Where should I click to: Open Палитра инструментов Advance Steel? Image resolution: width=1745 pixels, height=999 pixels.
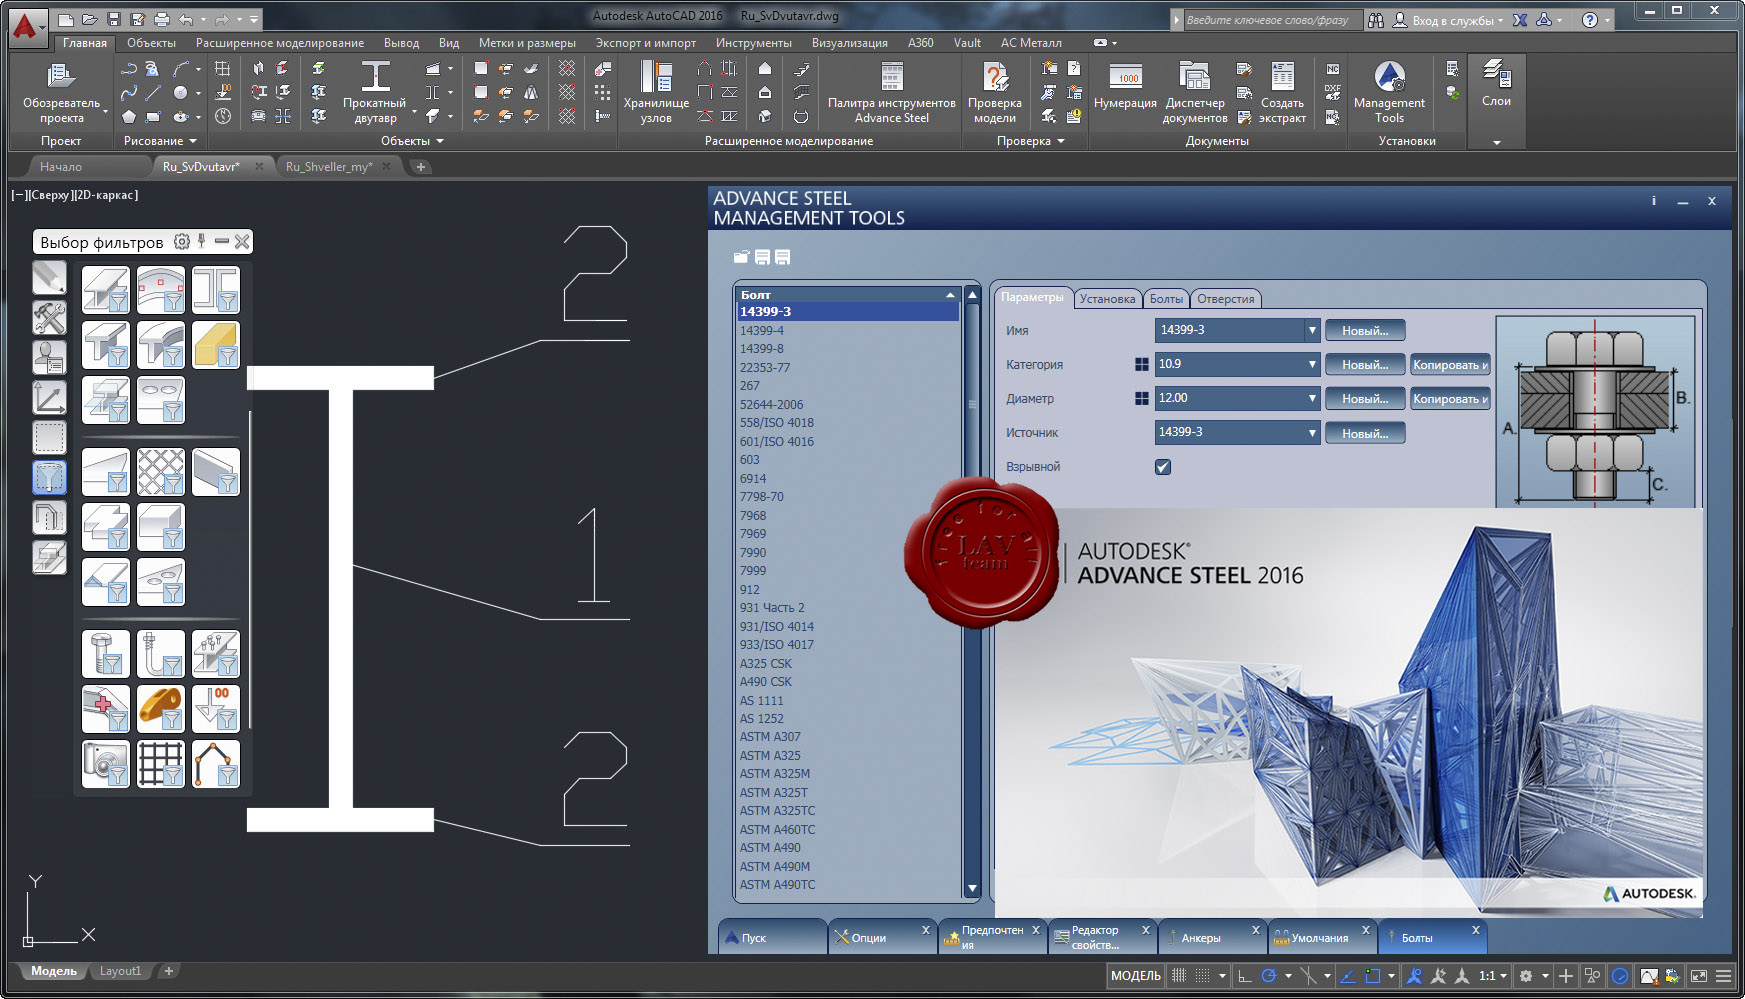pyautogui.click(x=891, y=92)
